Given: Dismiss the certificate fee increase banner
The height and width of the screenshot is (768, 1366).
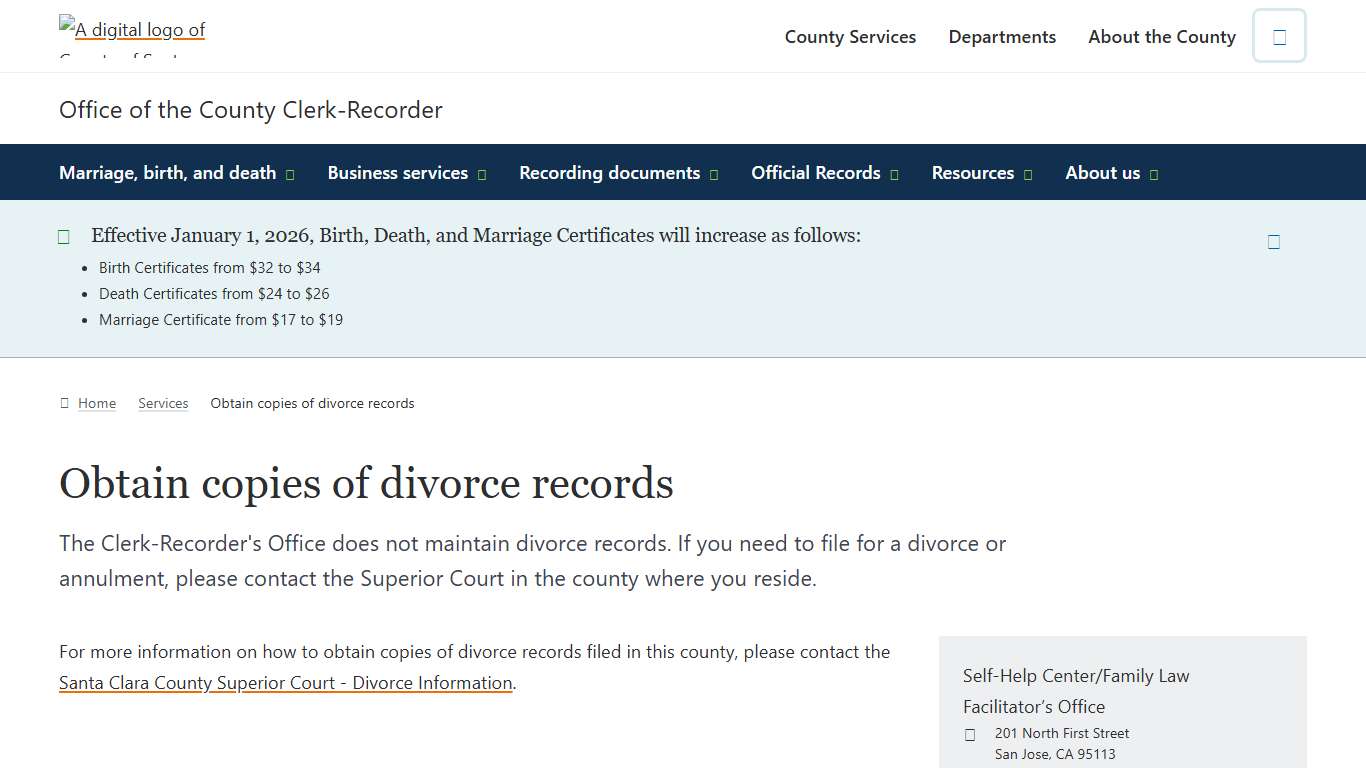Looking at the screenshot, I should [x=1274, y=241].
